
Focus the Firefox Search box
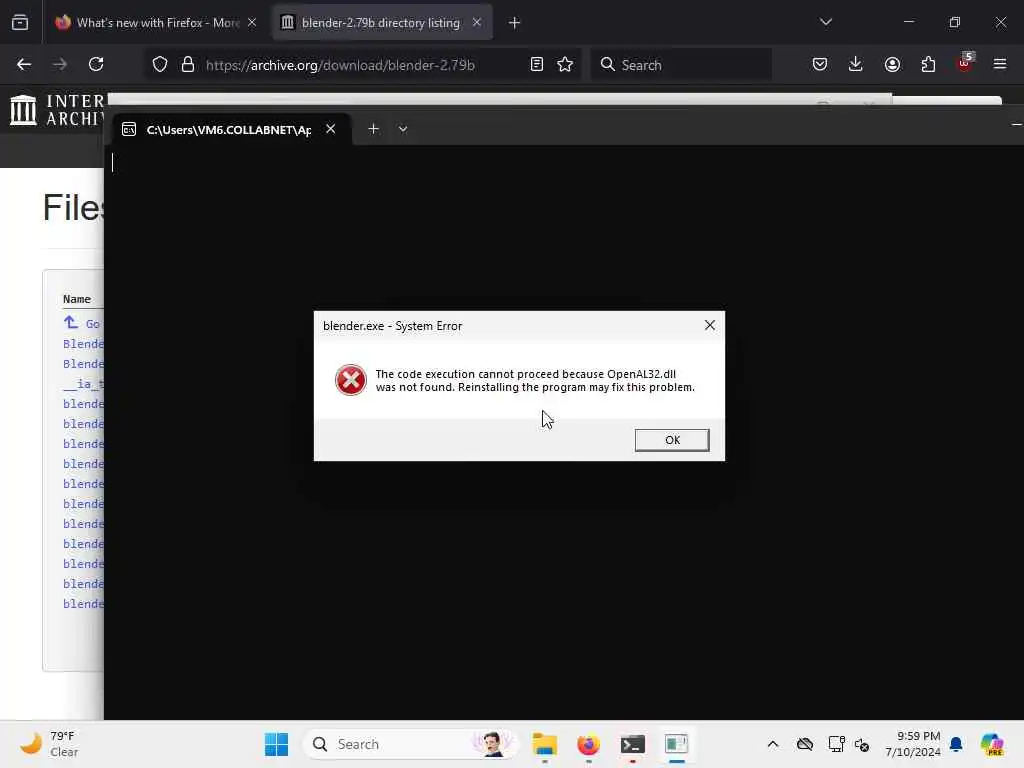(681, 65)
